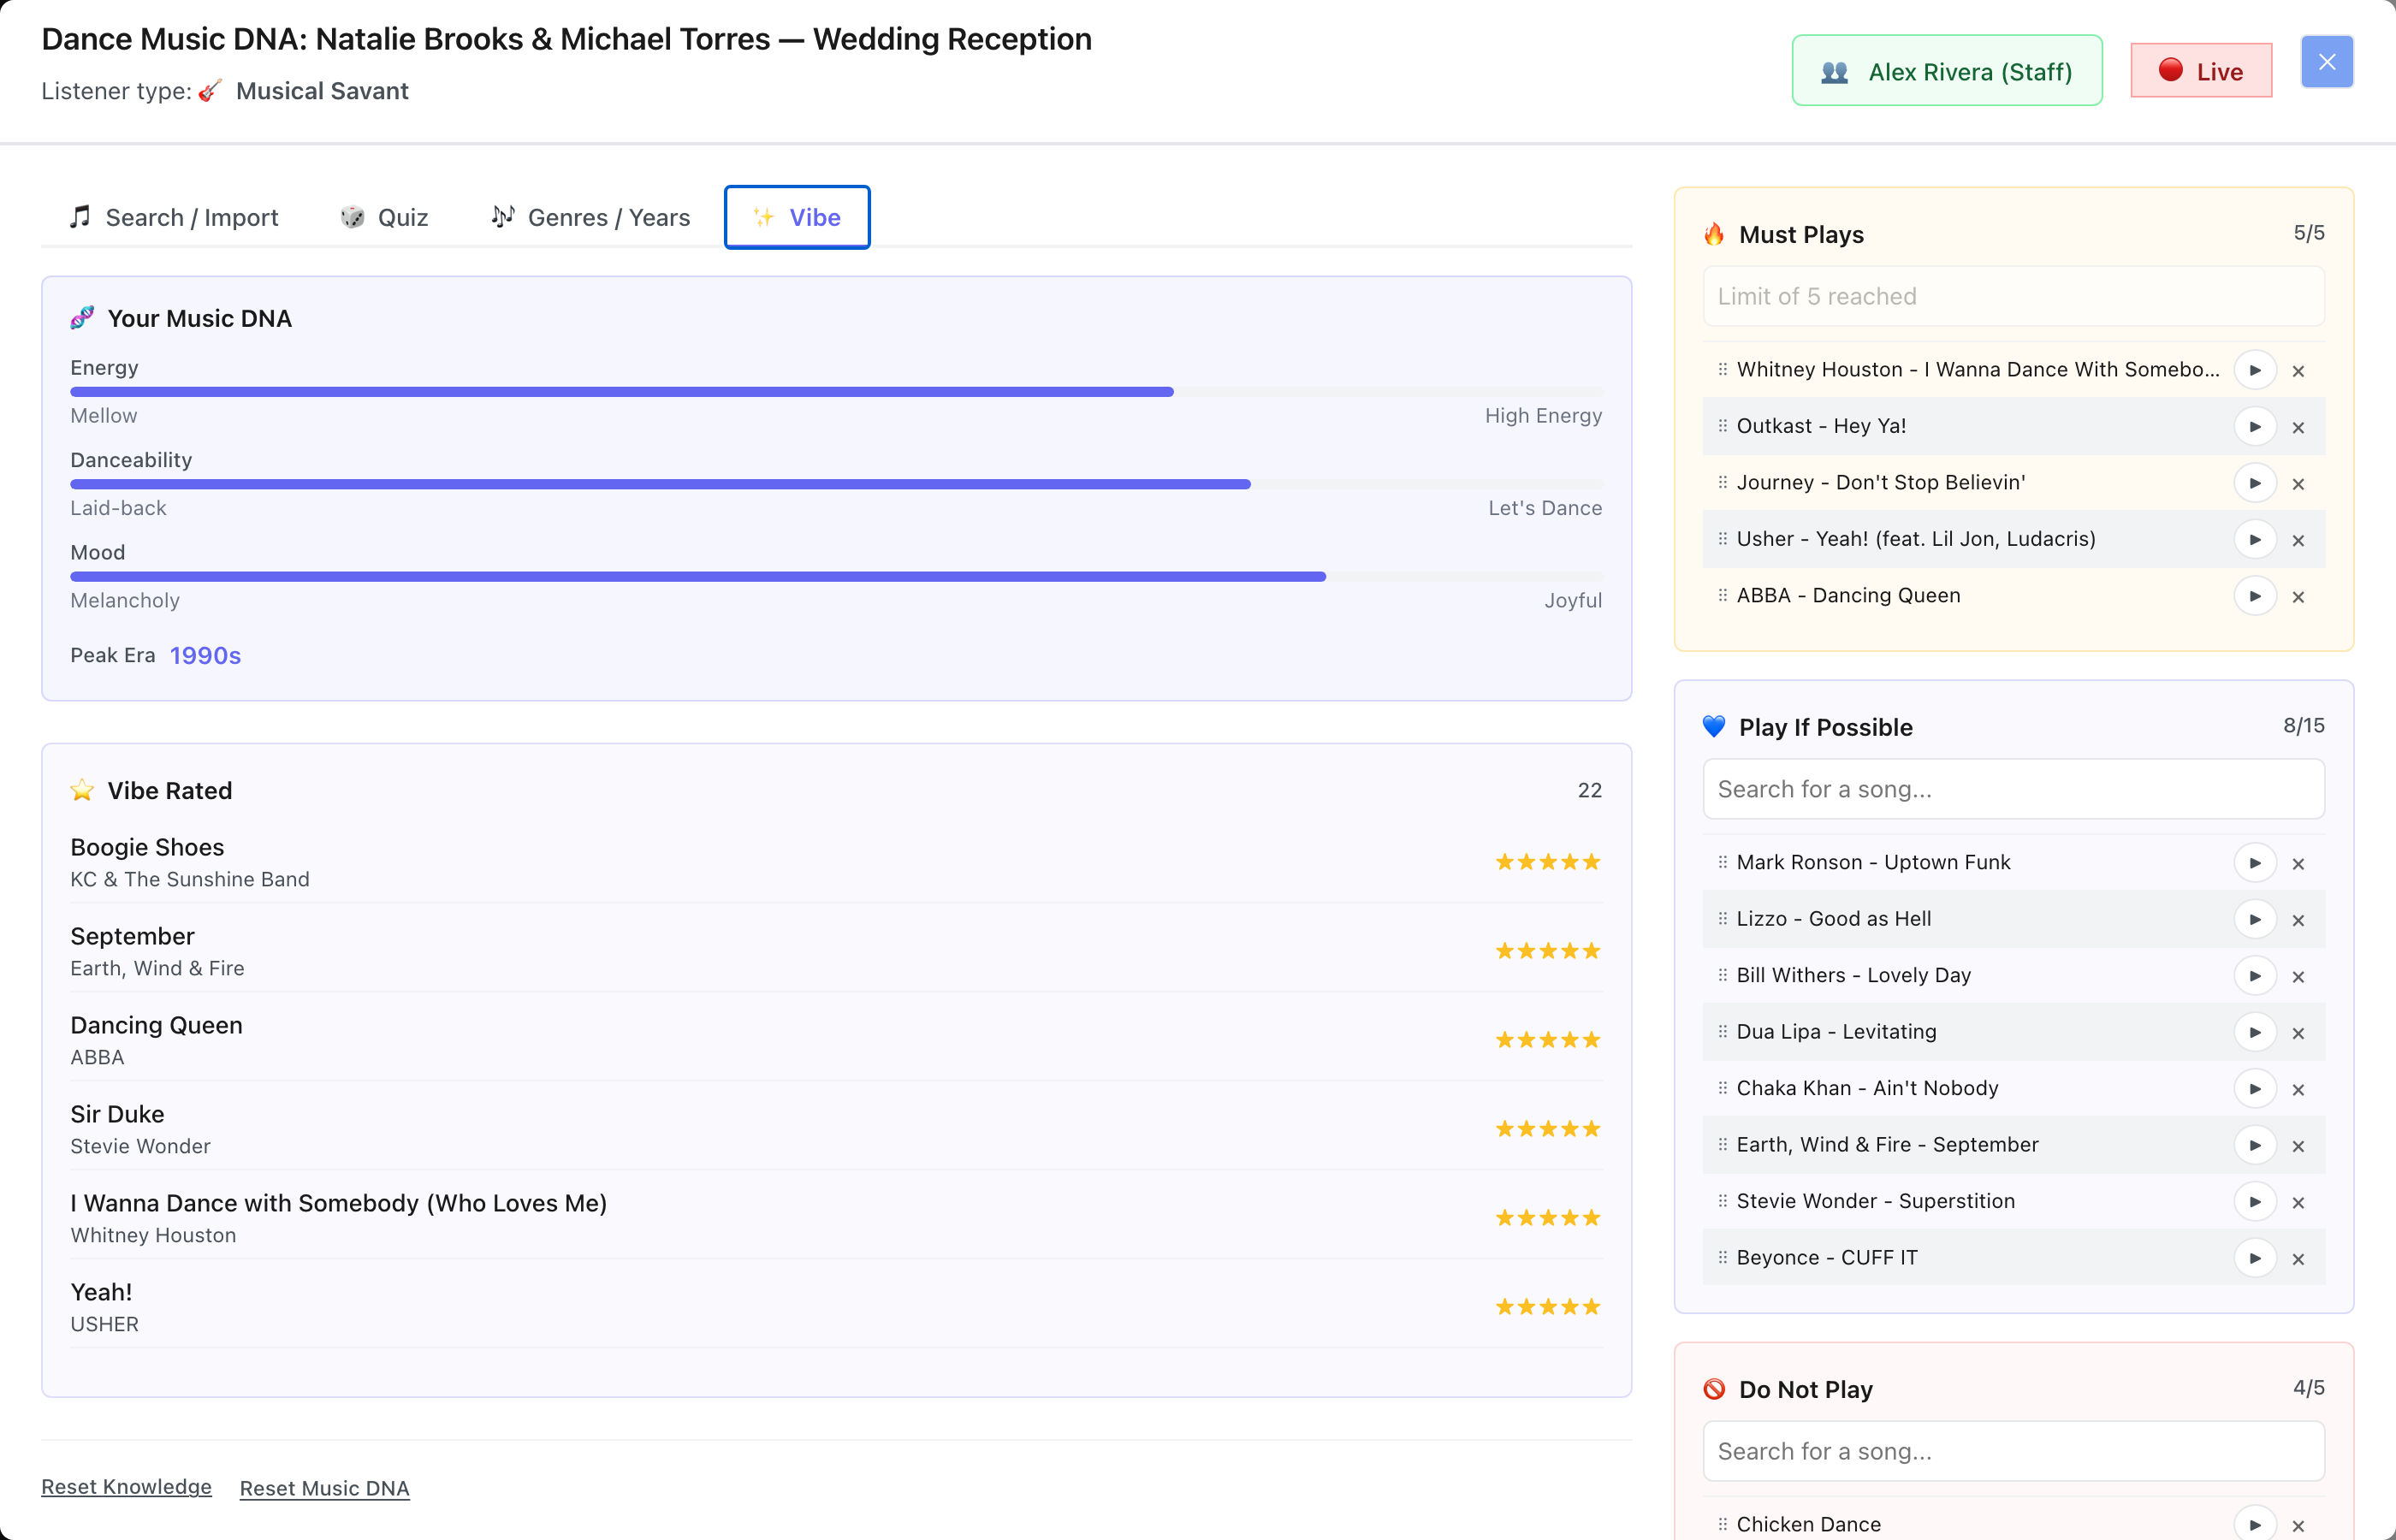The image size is (2396, 1540).
Task: Remove Dua Lipa - Levitating
Action: click(x=2298, y=1033)
